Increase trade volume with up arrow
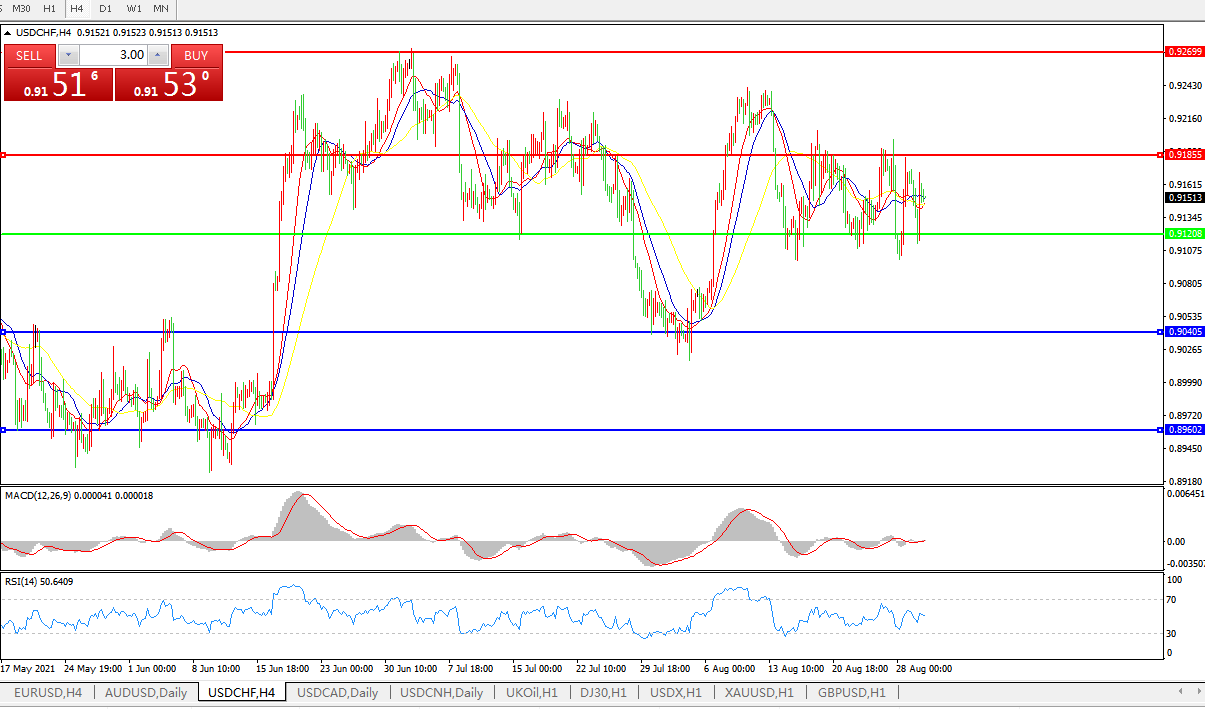The width and height of the screenshot is (1205, 709). pos(157,55)
